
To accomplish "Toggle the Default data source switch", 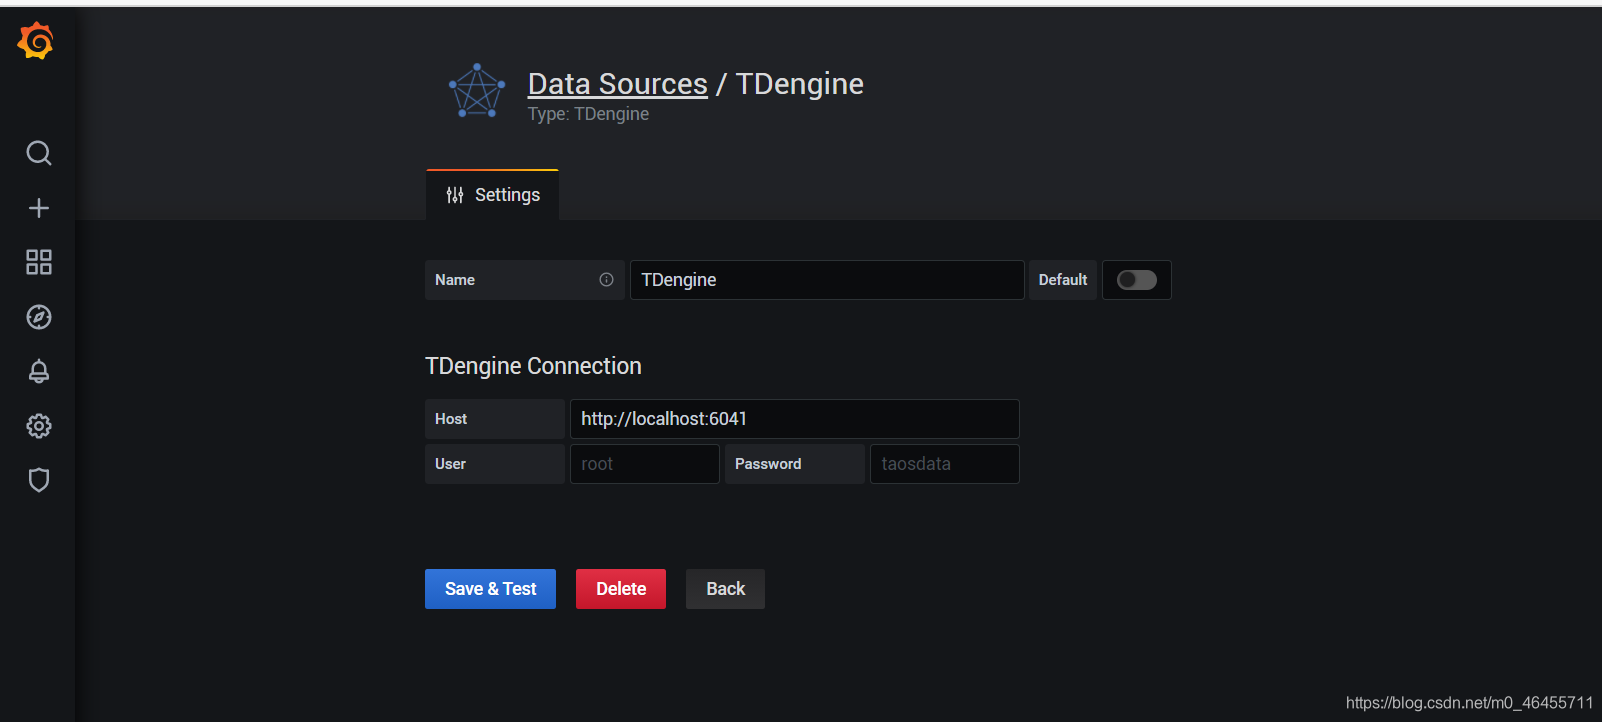I will pyautogui.click(x=1137, y=280).
